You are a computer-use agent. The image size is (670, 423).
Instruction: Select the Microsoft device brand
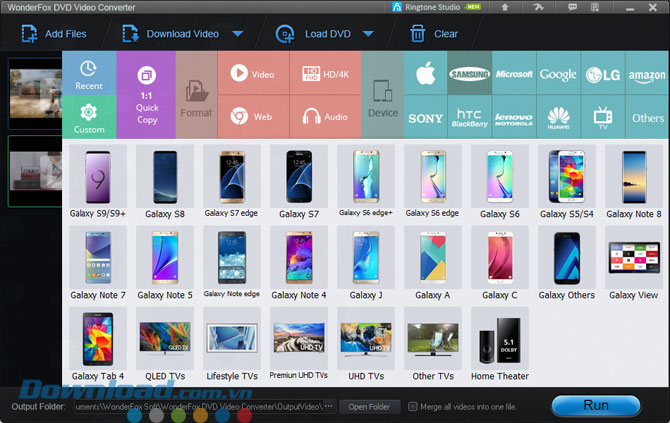pos(514,73)
